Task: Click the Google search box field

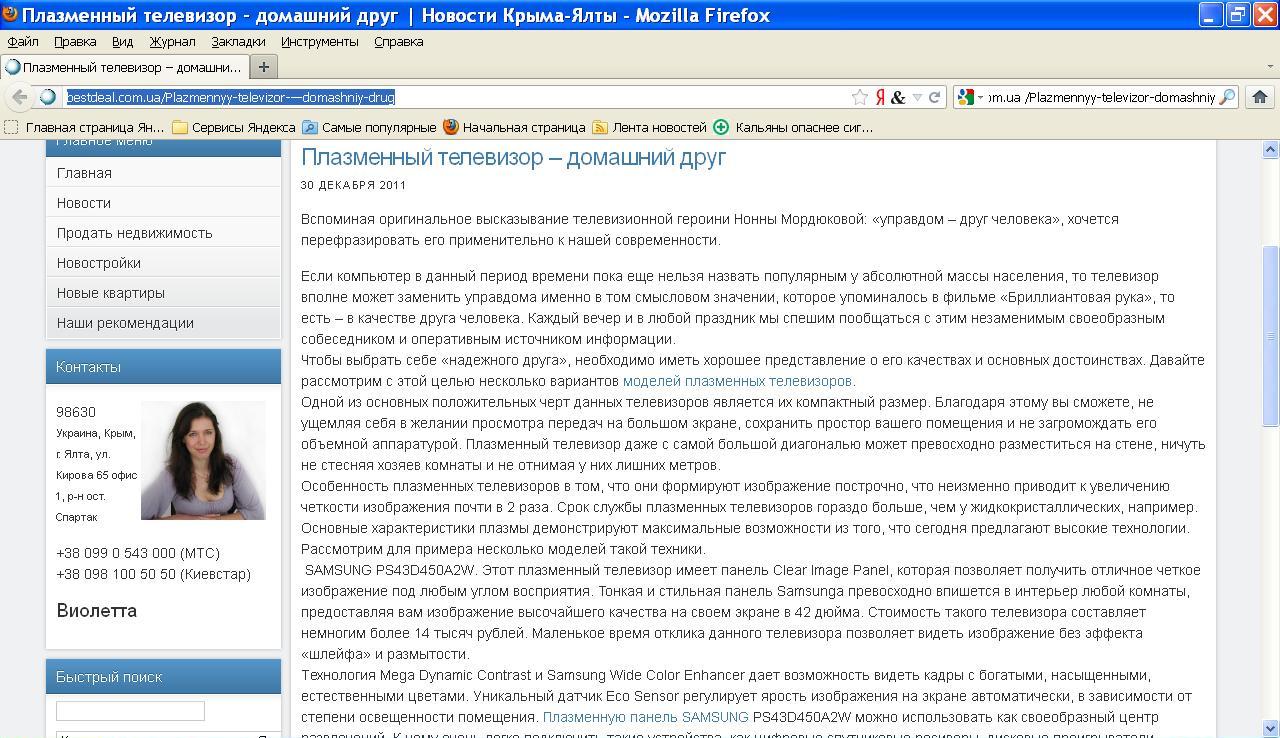Action: tap(1101, 97)
